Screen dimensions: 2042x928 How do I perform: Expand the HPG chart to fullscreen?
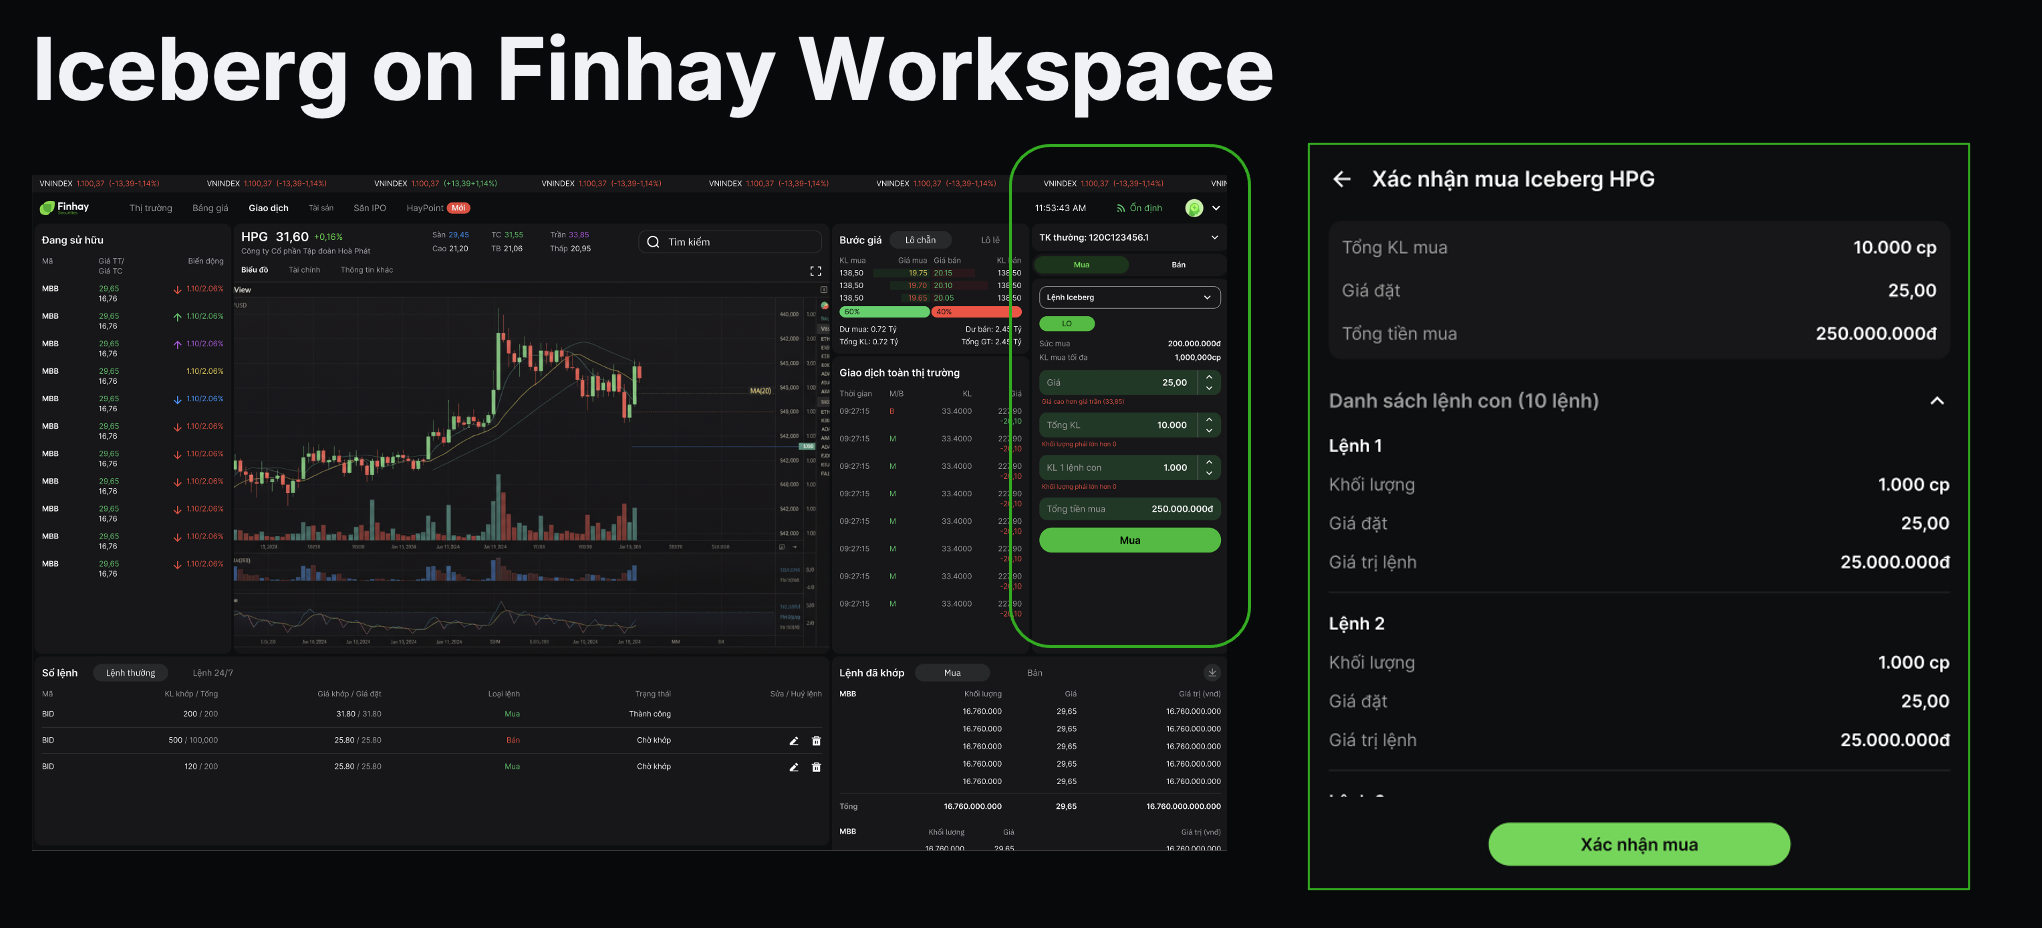[x=815, y=271]
